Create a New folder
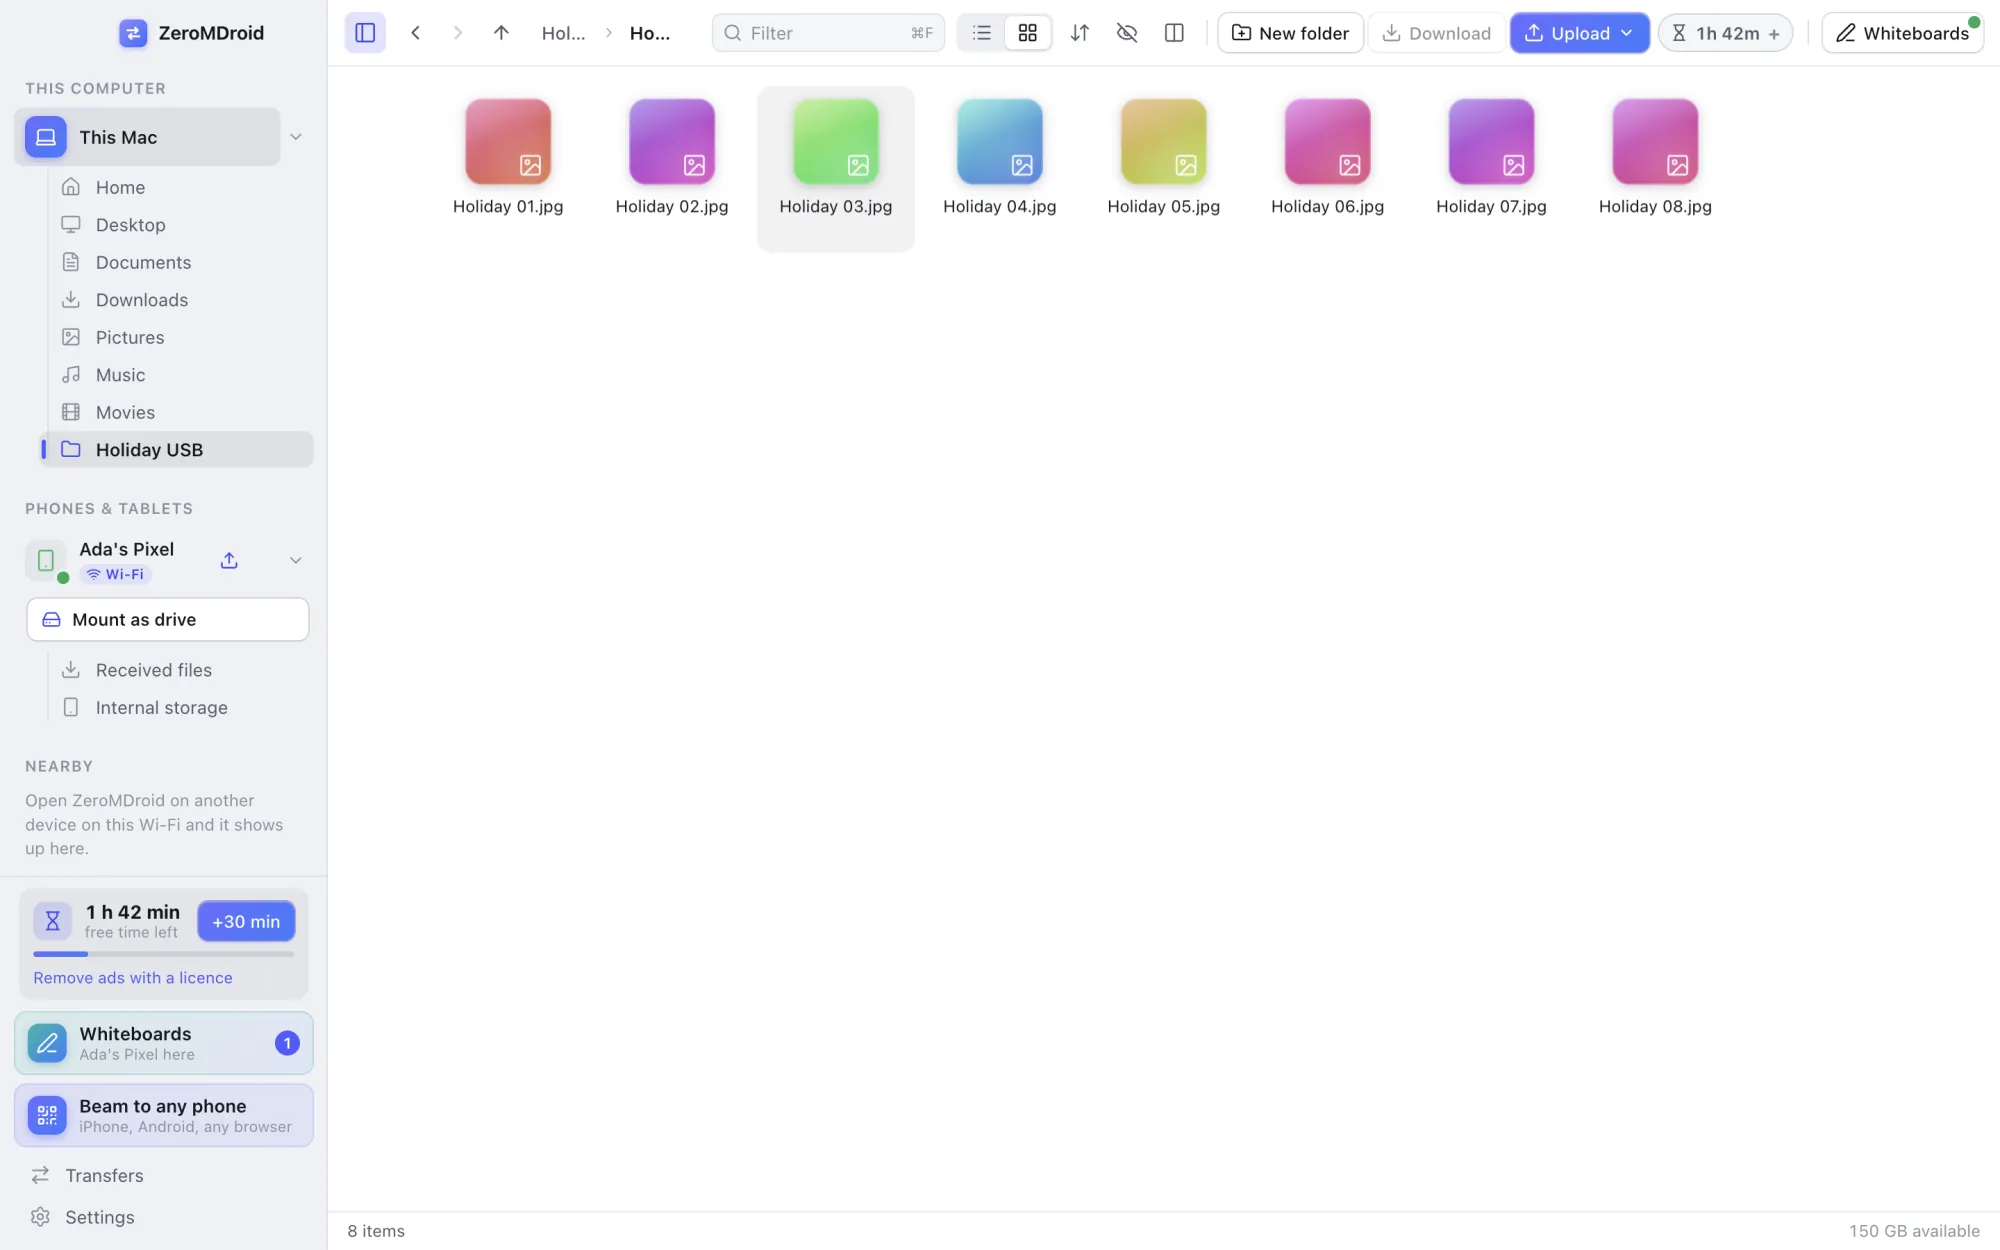 point(1290,33)
